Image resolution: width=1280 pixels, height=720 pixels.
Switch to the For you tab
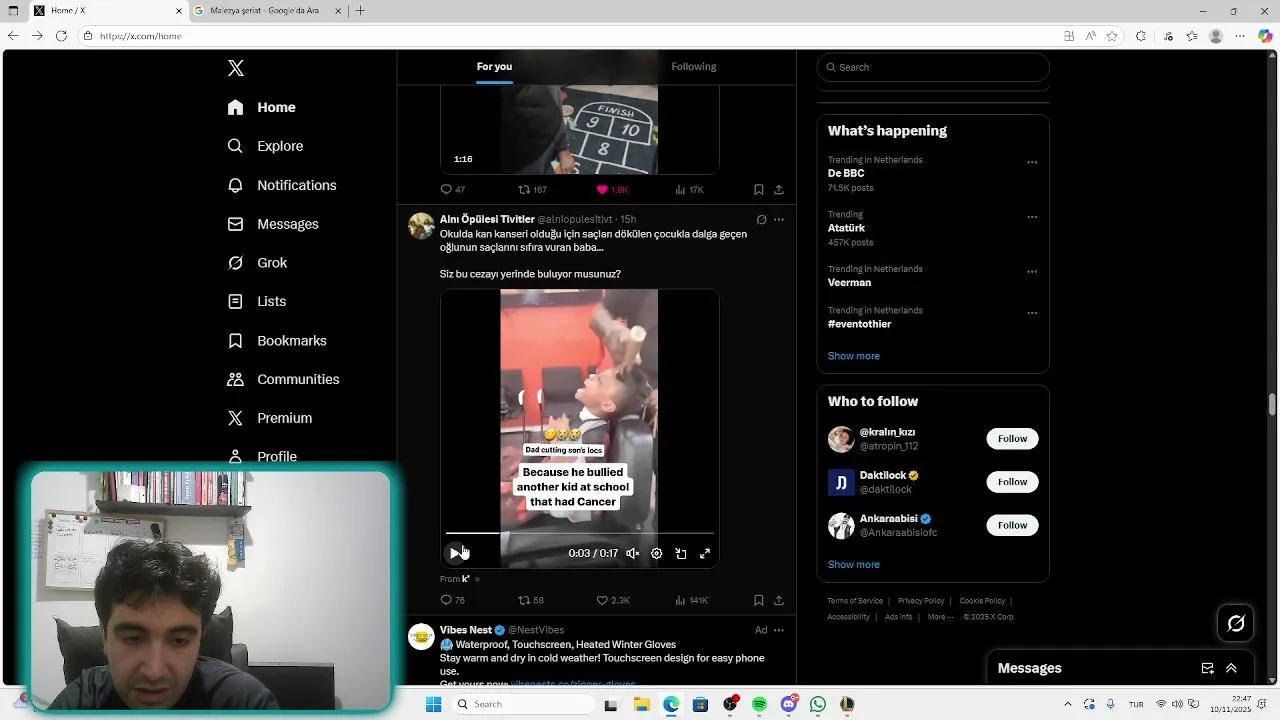point(494,67)
